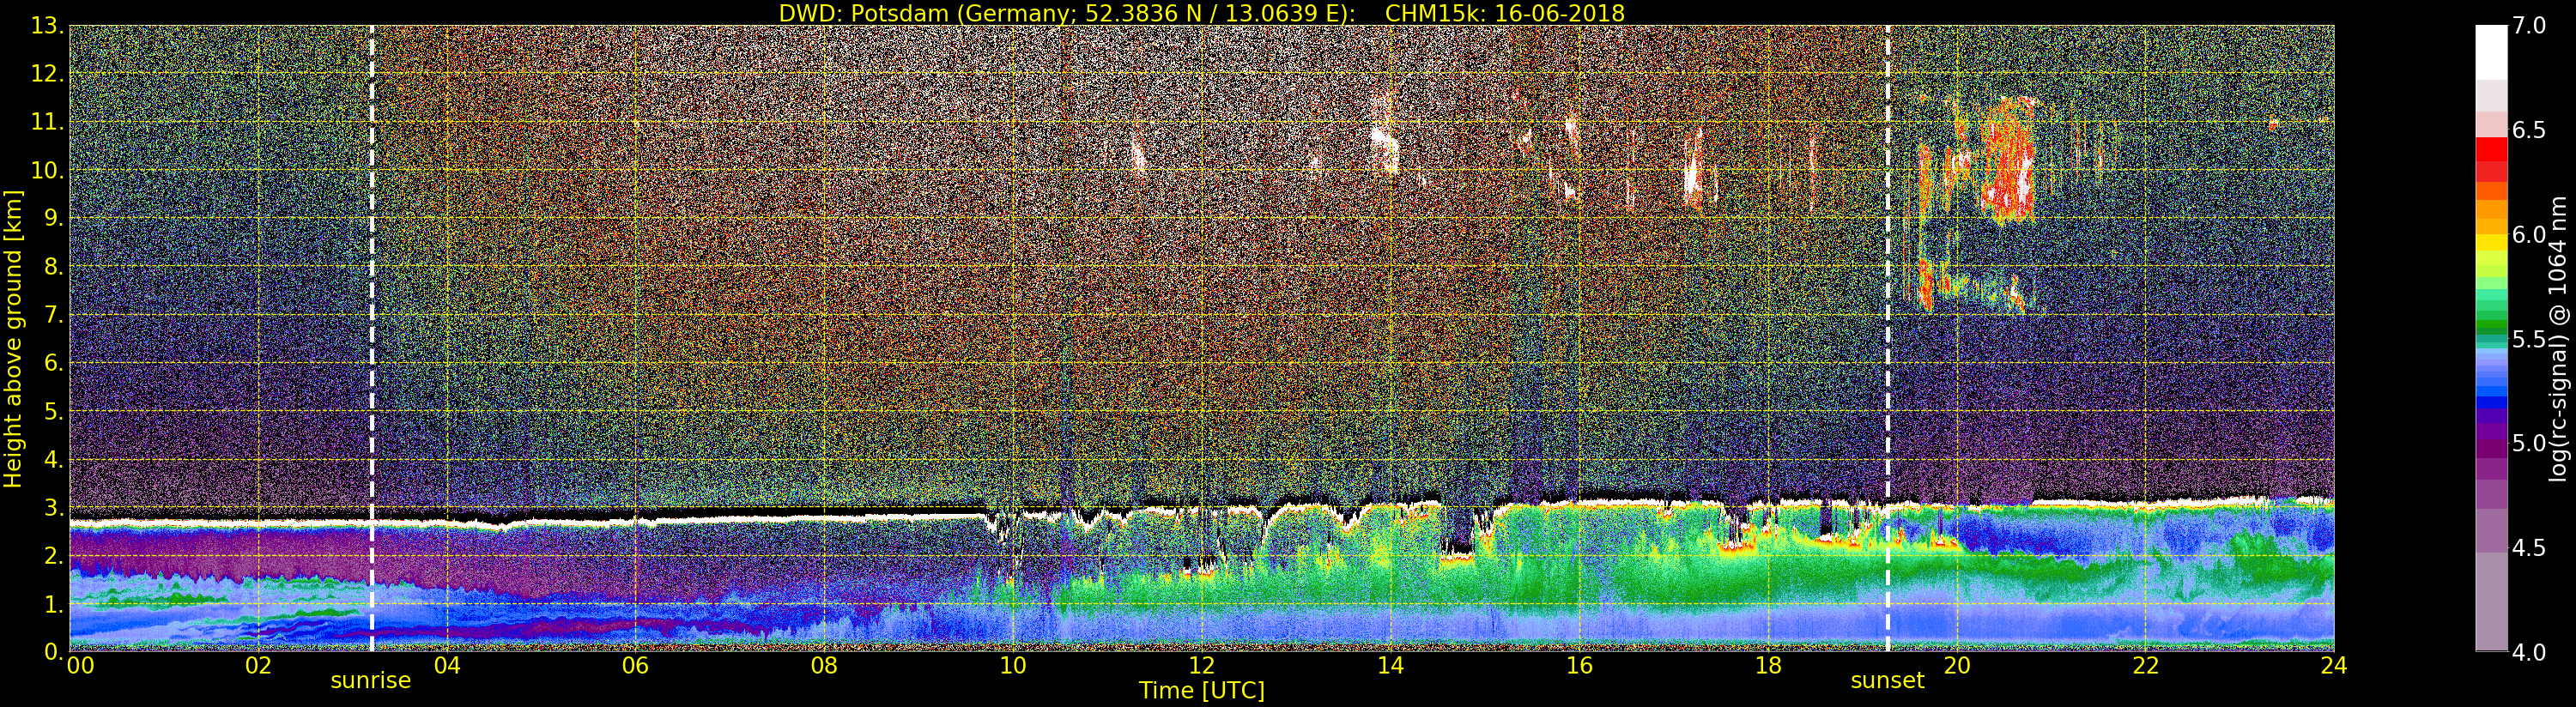This screenshot has width=2576, height=707.
Task: Click the 'Height above ground [km]' axis label
Action: (x=13, y=338)
